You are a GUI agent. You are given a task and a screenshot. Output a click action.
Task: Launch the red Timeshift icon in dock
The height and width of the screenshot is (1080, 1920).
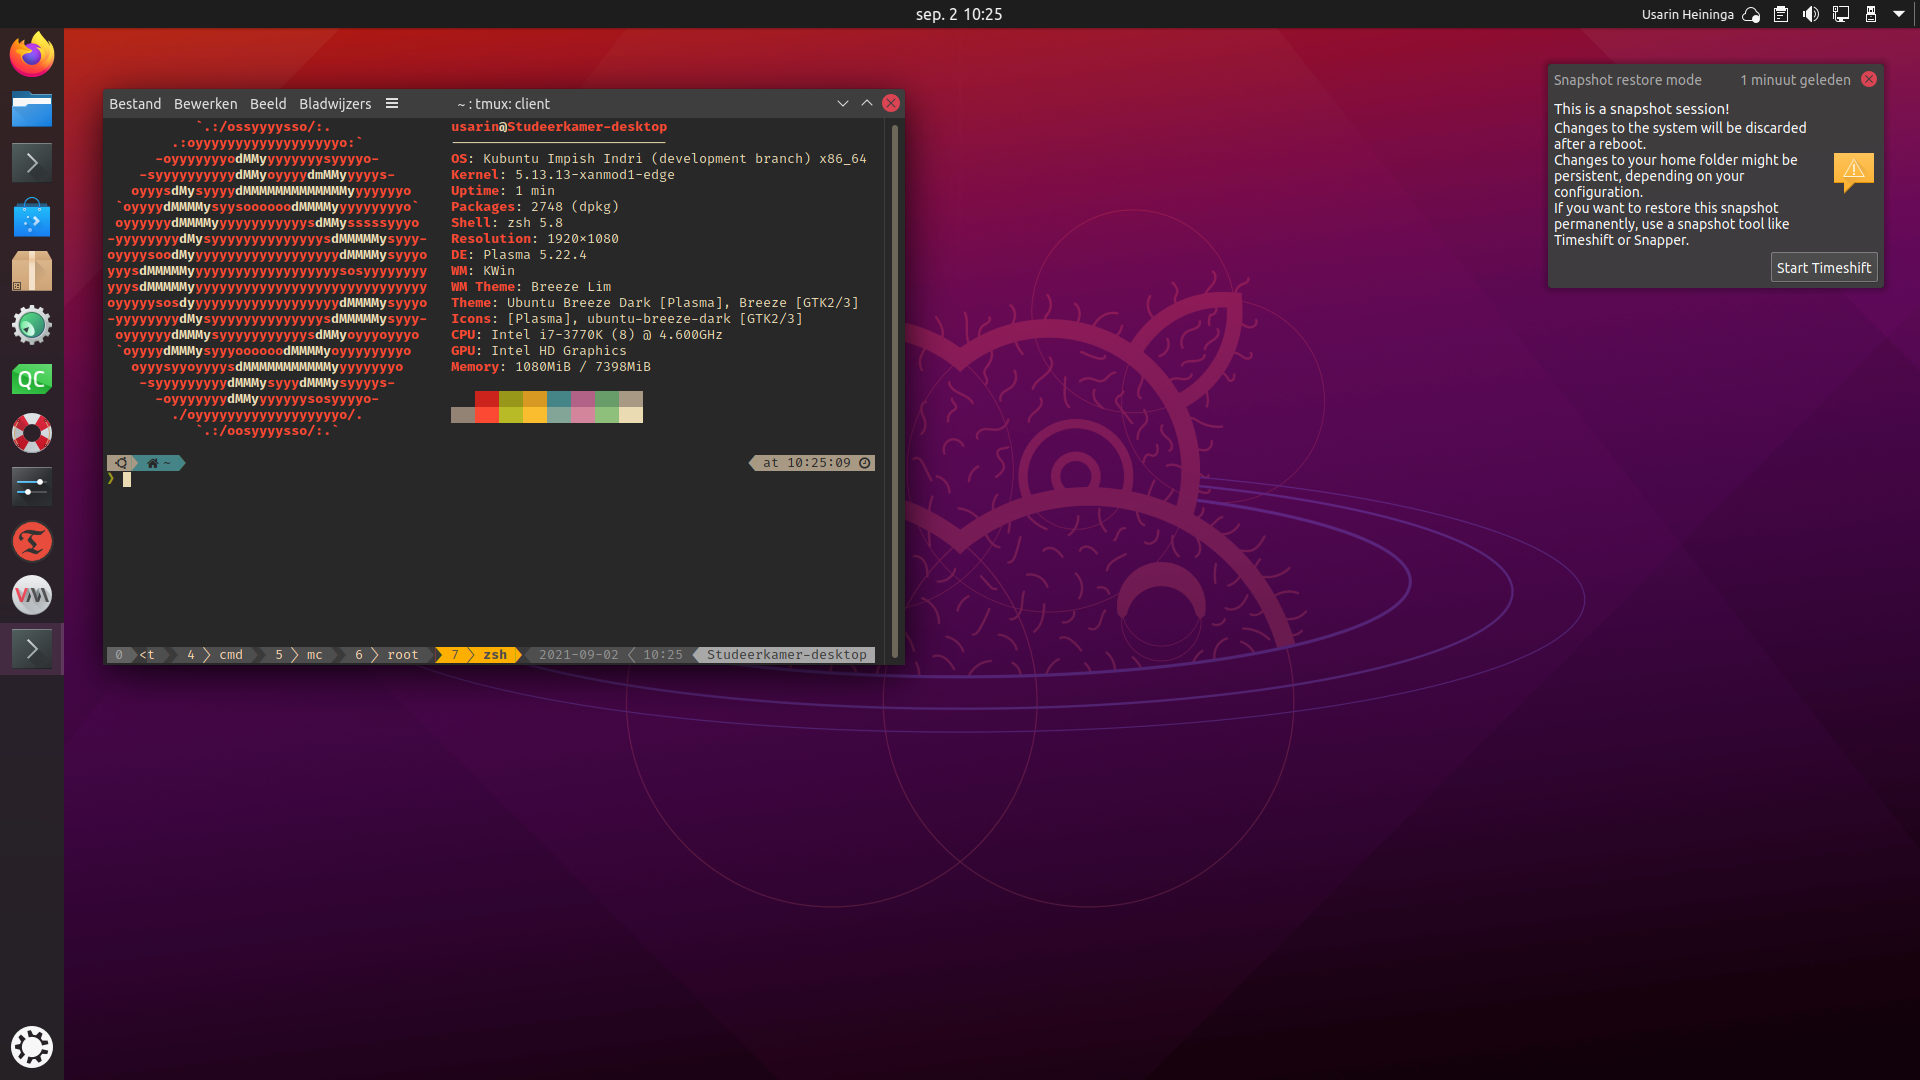tap(32, 541)
